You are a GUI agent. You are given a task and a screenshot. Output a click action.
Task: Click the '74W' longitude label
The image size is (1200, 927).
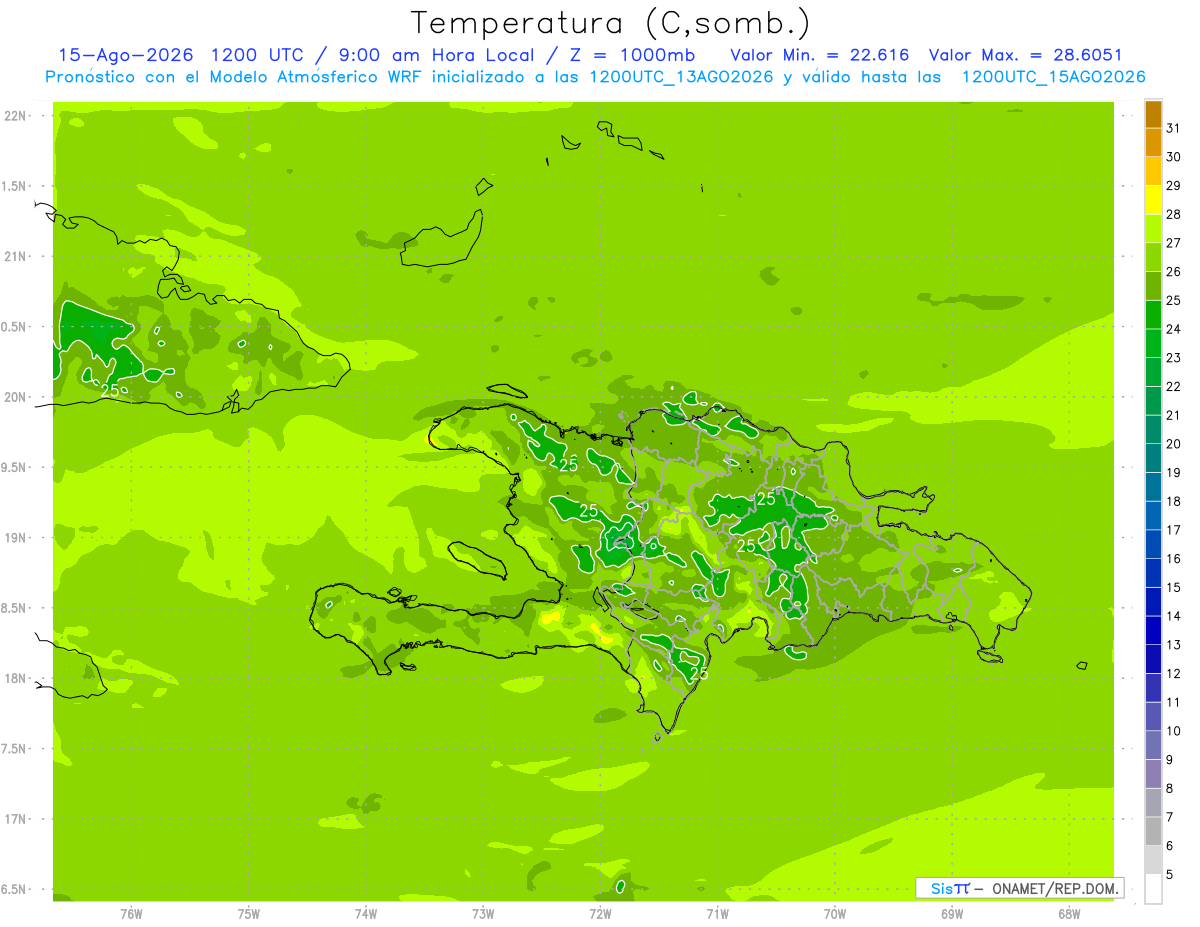pyautogui.click(x=366, y=914)
